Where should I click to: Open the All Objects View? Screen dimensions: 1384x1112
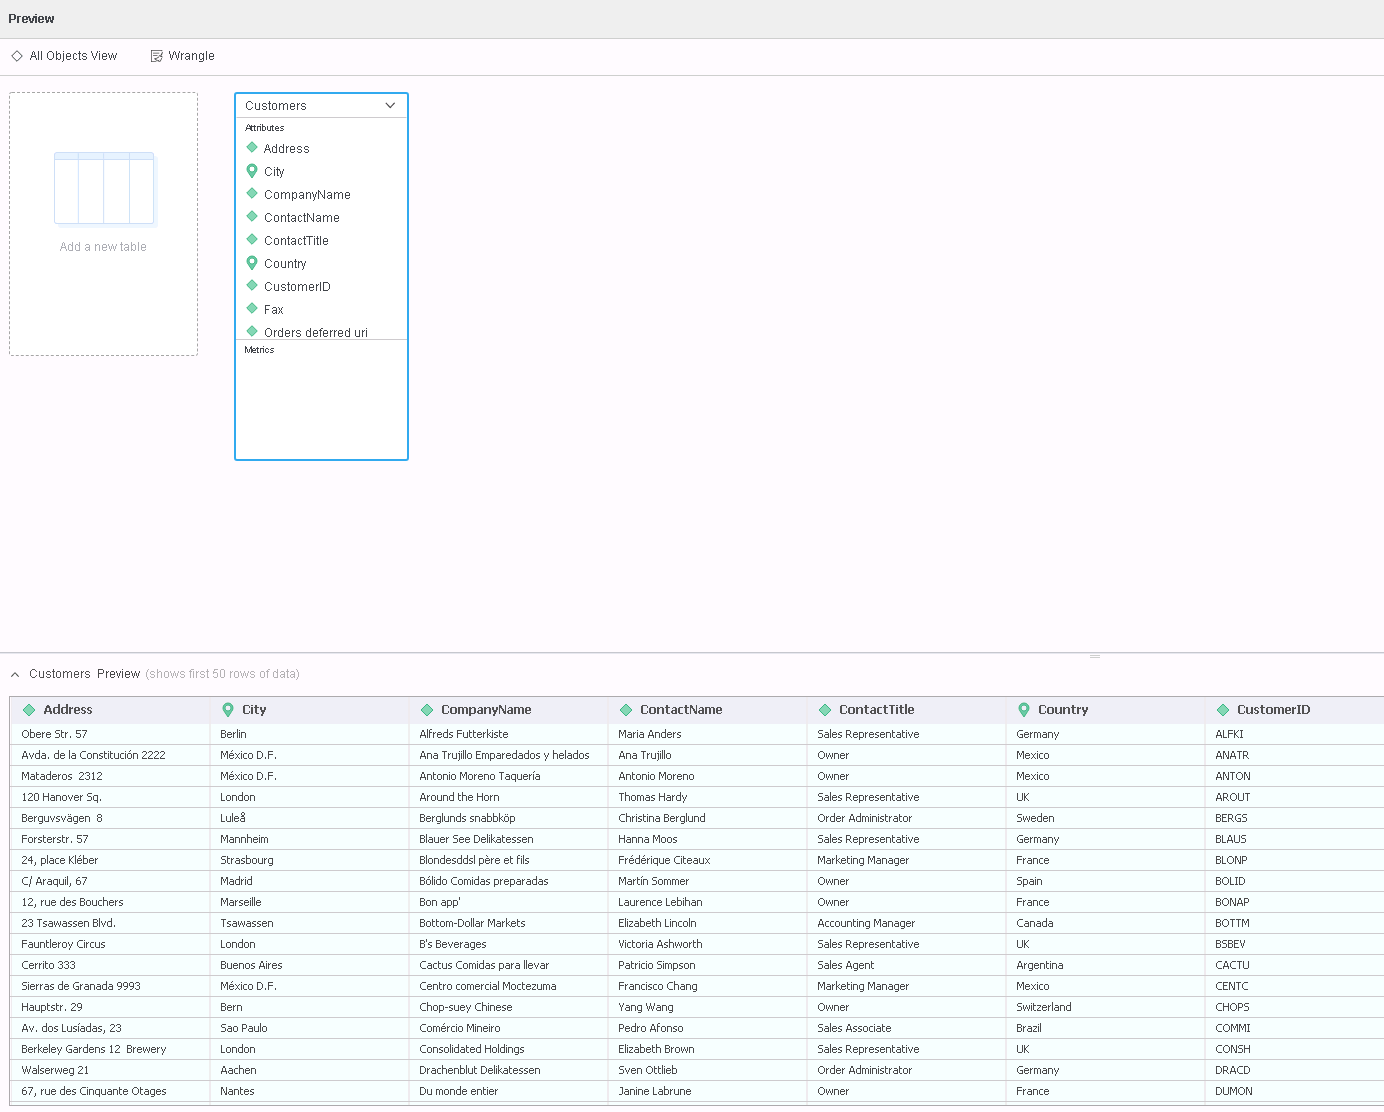pyautogui.click(x=73, y=56)
